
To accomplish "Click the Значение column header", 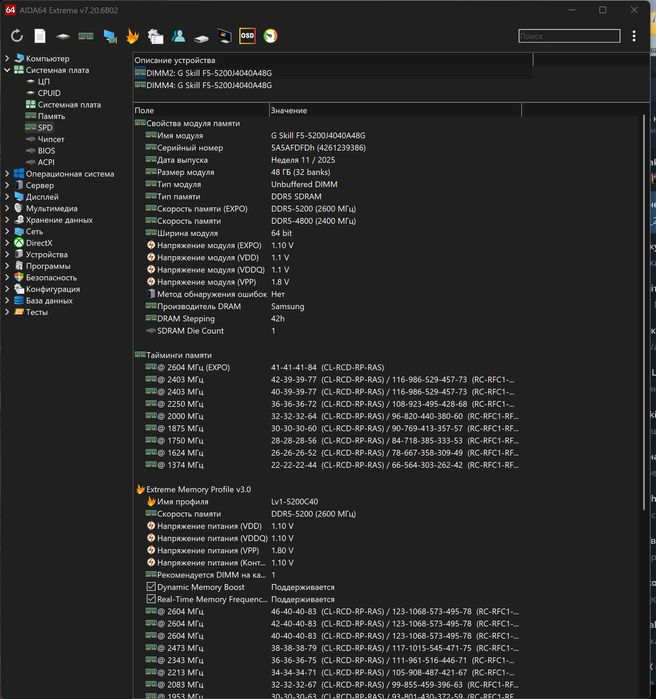I will pyautogui.click(x=288, y=110).
